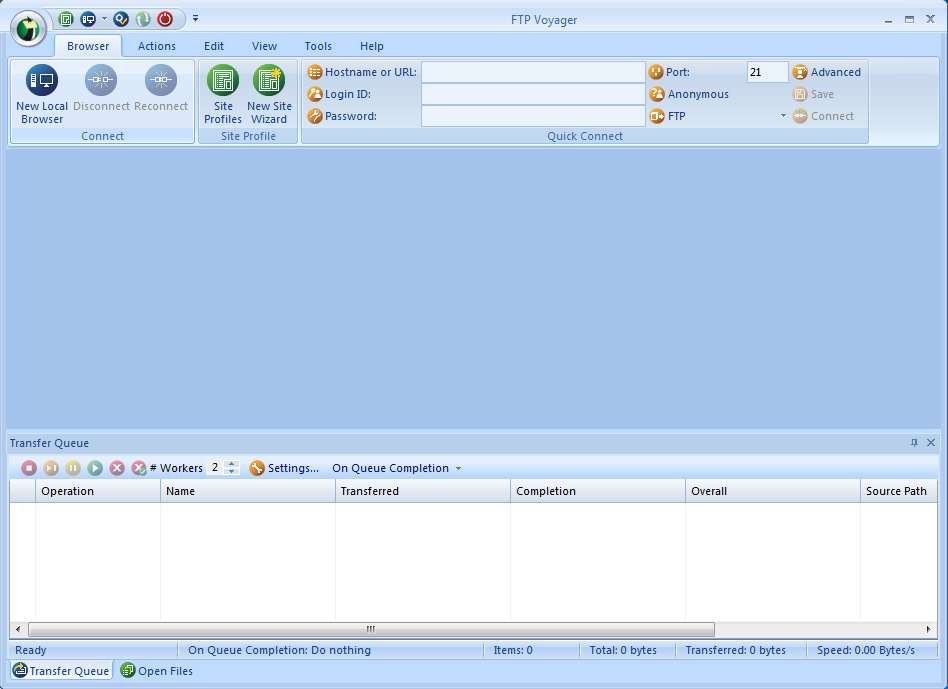Click the Disconnect ribbon icon
The width and height of the screenshot is (948, 689).
pyautogui.click(x=101, y=80)
